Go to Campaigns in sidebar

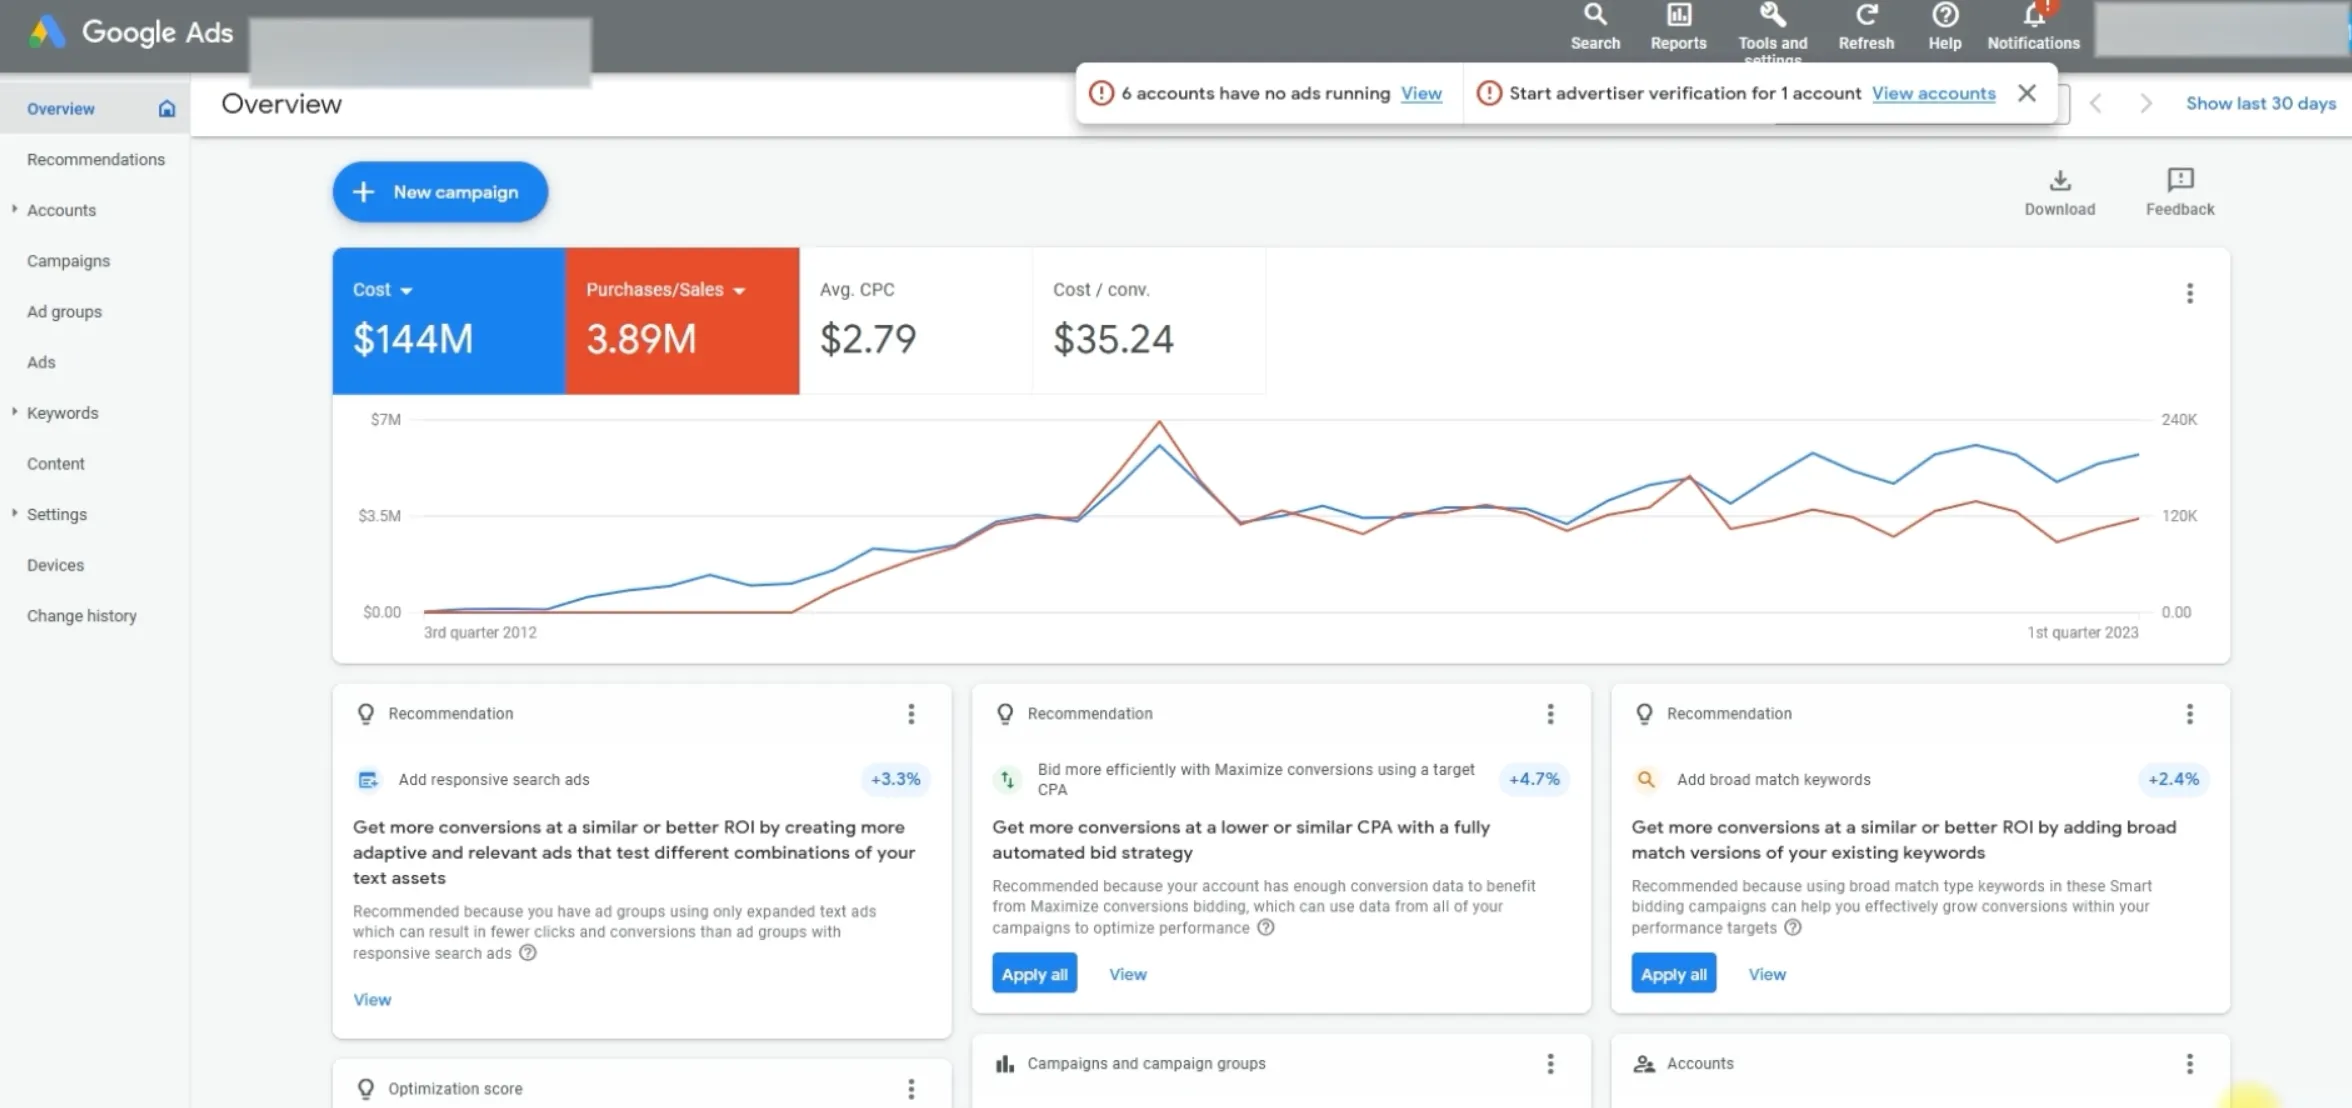(x=68, y=261)
